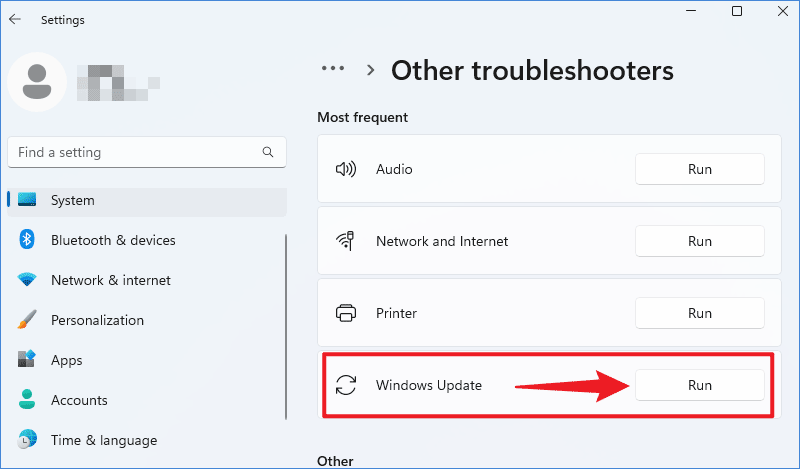Close the Settings window
Image resolution: width=800 pixels, height=469 pixels.
coord(783,11)
